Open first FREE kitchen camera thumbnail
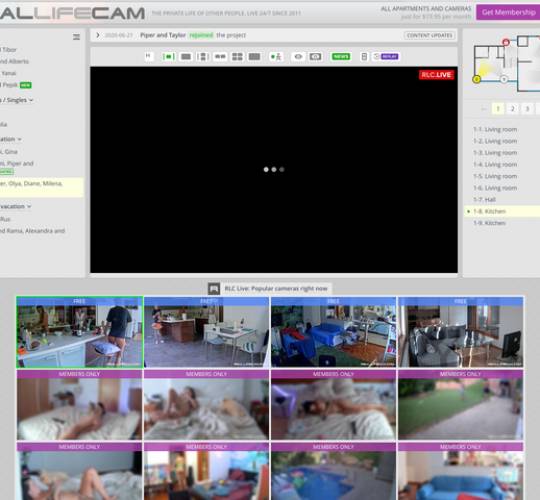The image size is (540, 500). 80,332
